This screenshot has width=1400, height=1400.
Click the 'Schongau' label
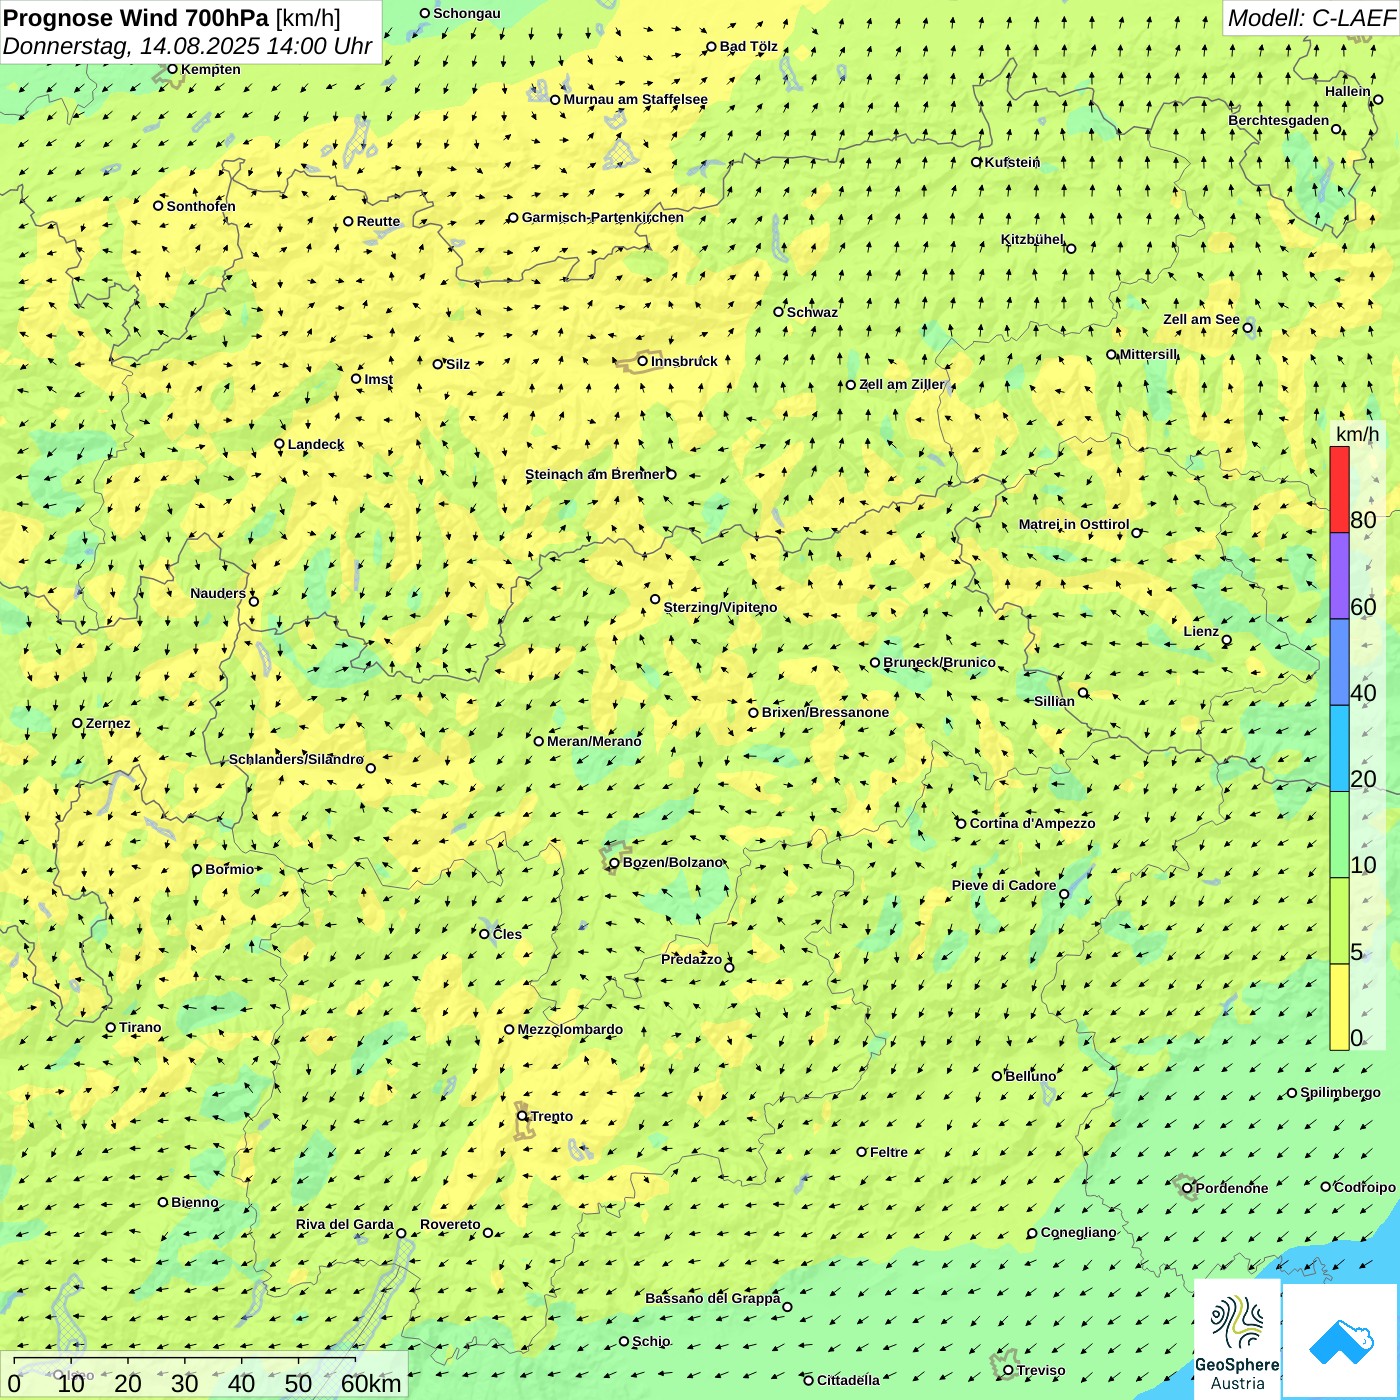point(467,13)
